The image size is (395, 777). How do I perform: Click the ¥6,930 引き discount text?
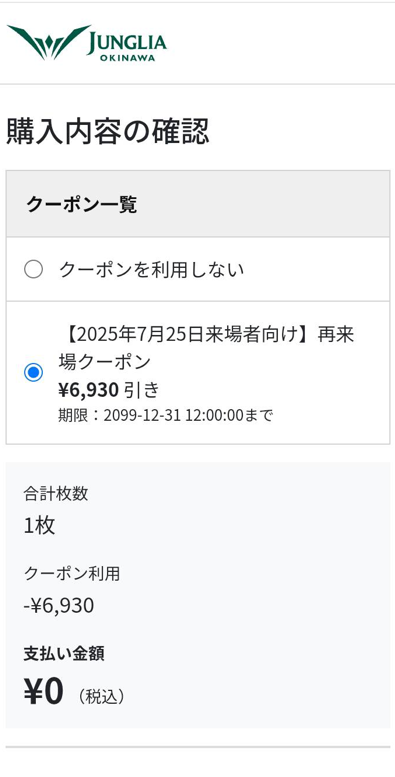[110, 390]
